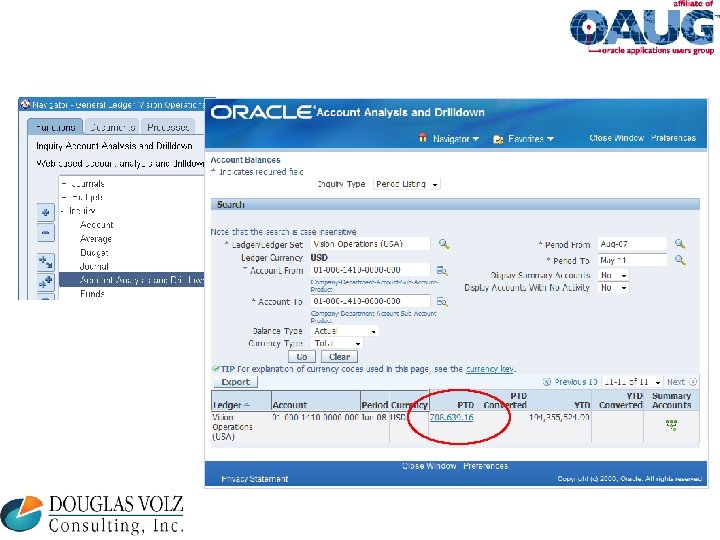Click the Period To input field
The width and height of the screenshot is (720, 540).
click(632, 260)
